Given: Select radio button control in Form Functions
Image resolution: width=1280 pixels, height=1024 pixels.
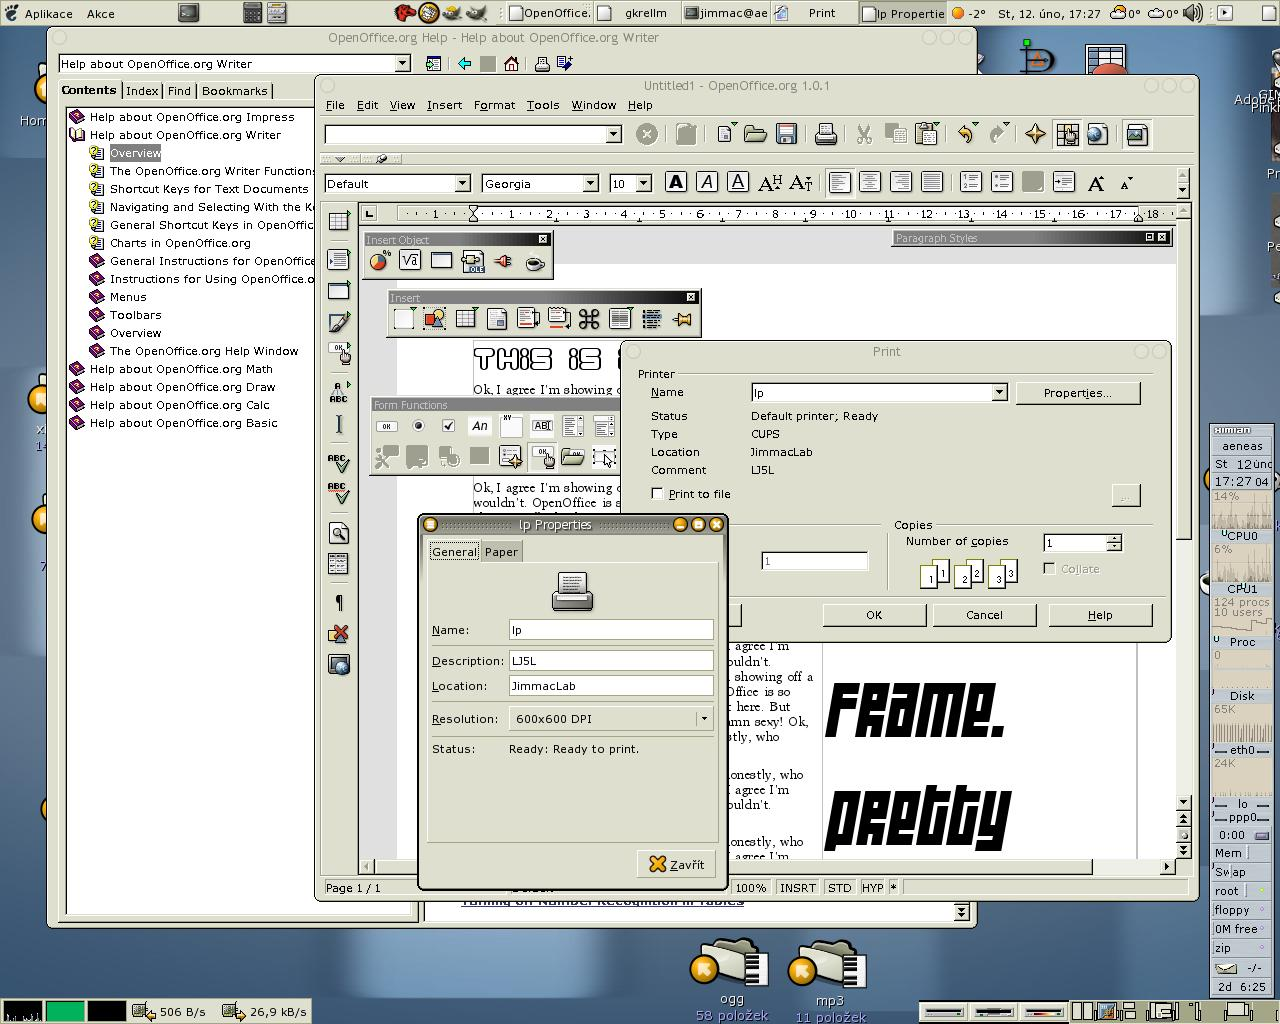Looking at the screenshot, I should pos(418,426).
